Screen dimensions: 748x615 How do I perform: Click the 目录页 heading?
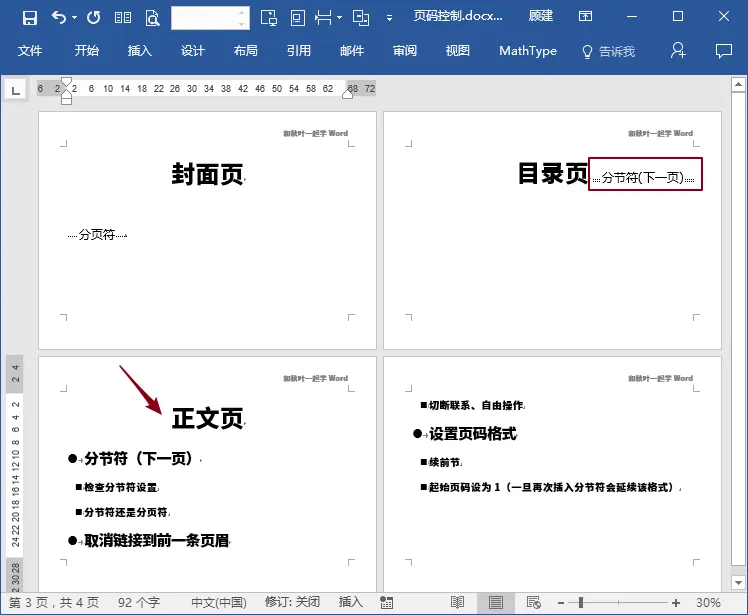click(553, 173)
